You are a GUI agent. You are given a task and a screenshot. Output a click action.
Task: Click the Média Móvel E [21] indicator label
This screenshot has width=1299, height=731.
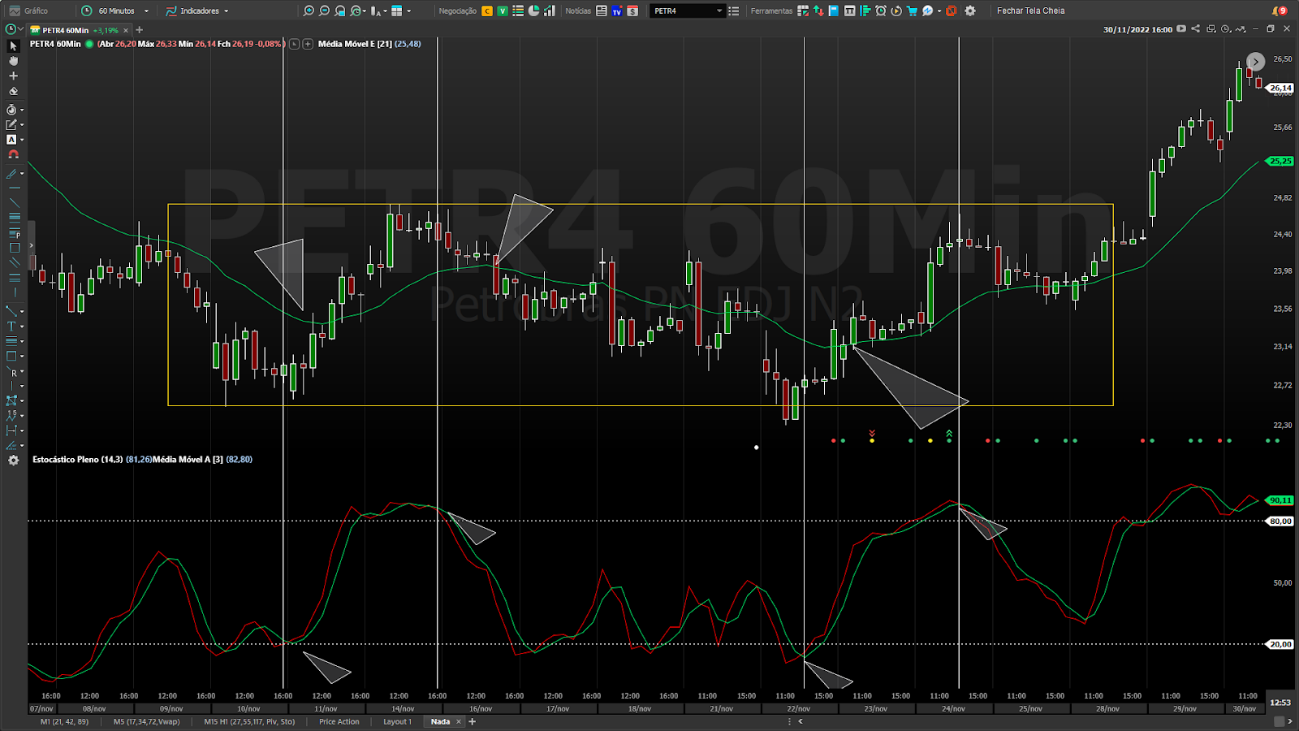(355, 44)
